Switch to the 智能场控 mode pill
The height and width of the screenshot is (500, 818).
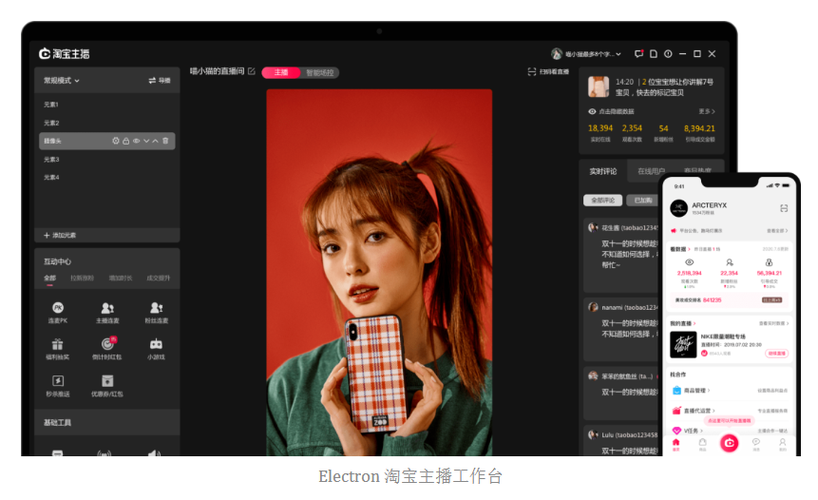320,73
